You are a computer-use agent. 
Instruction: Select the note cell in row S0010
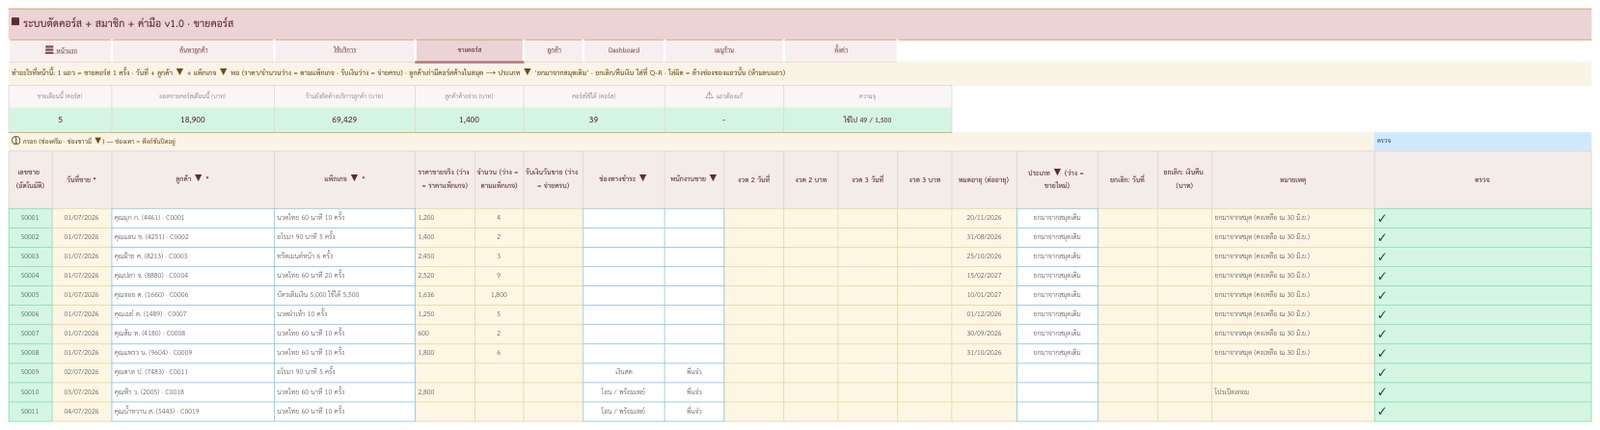(x=1292, y=391)
